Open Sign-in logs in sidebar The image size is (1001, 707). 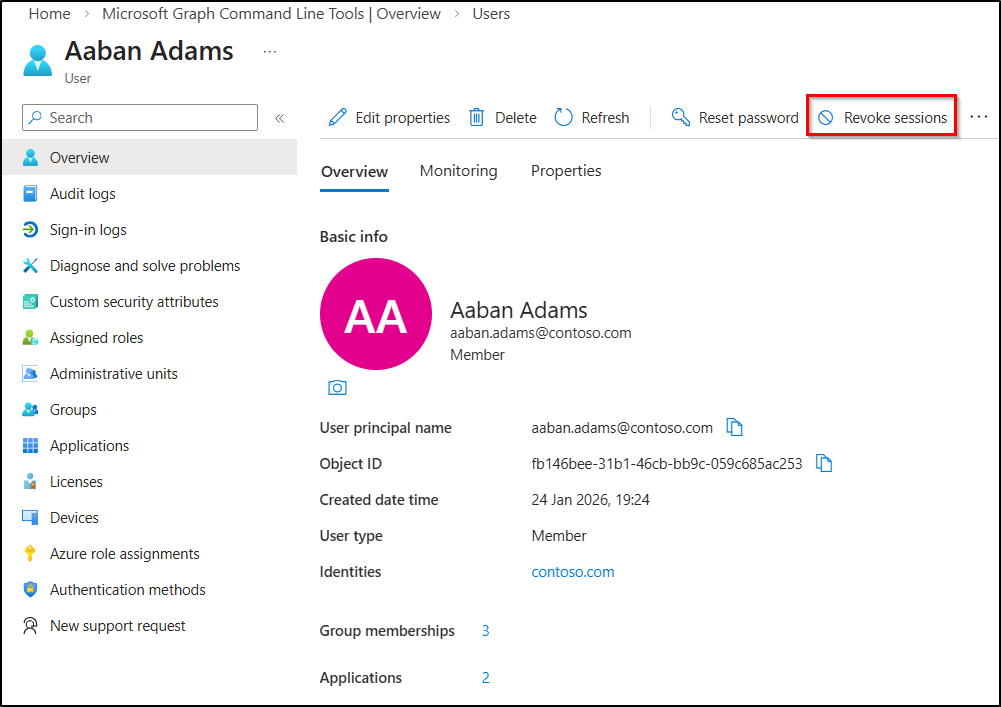88,230
